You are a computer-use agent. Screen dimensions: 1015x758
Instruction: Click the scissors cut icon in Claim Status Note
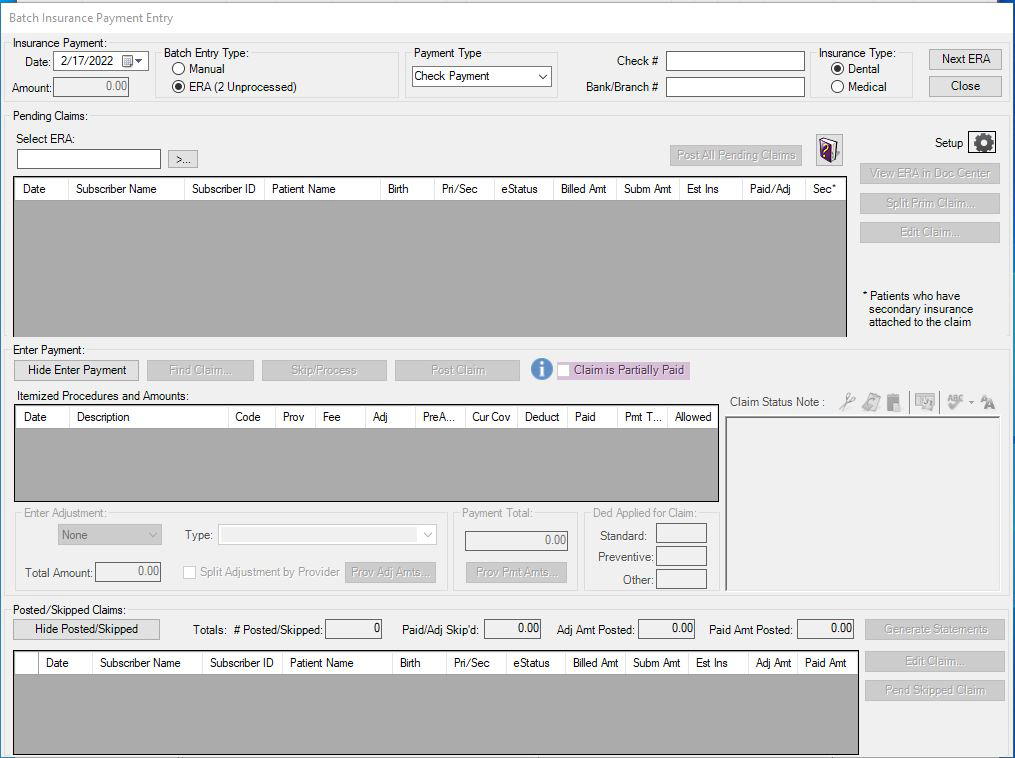[848, 402]
